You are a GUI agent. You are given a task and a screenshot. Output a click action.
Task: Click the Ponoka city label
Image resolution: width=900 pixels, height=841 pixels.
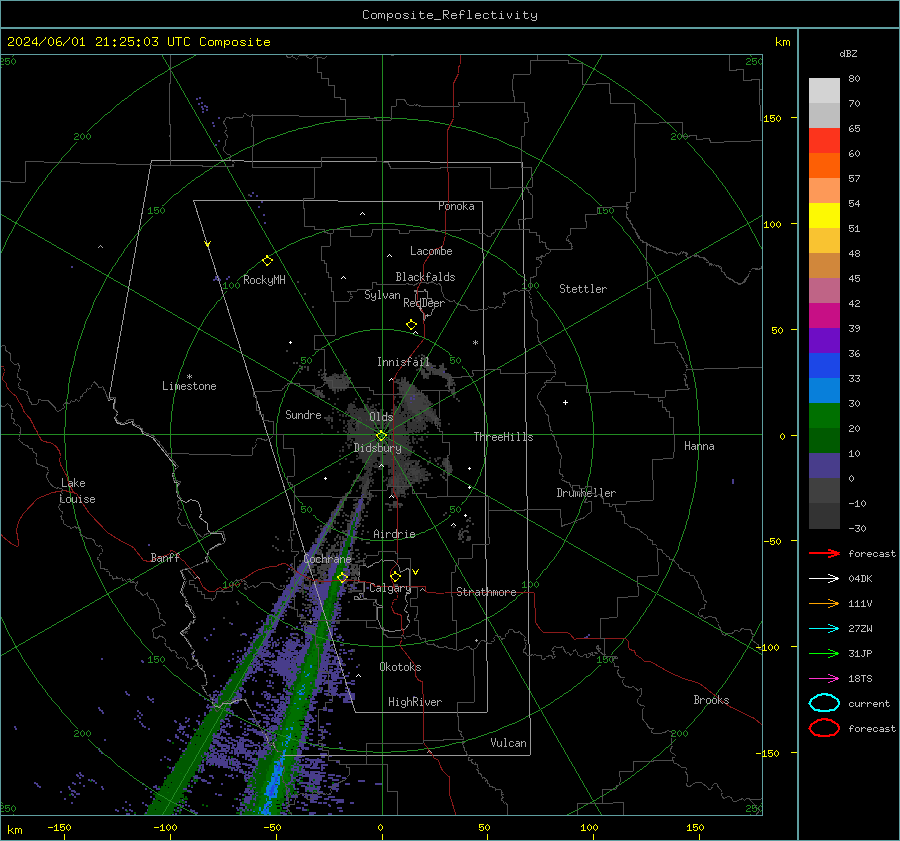pos(456,206)
